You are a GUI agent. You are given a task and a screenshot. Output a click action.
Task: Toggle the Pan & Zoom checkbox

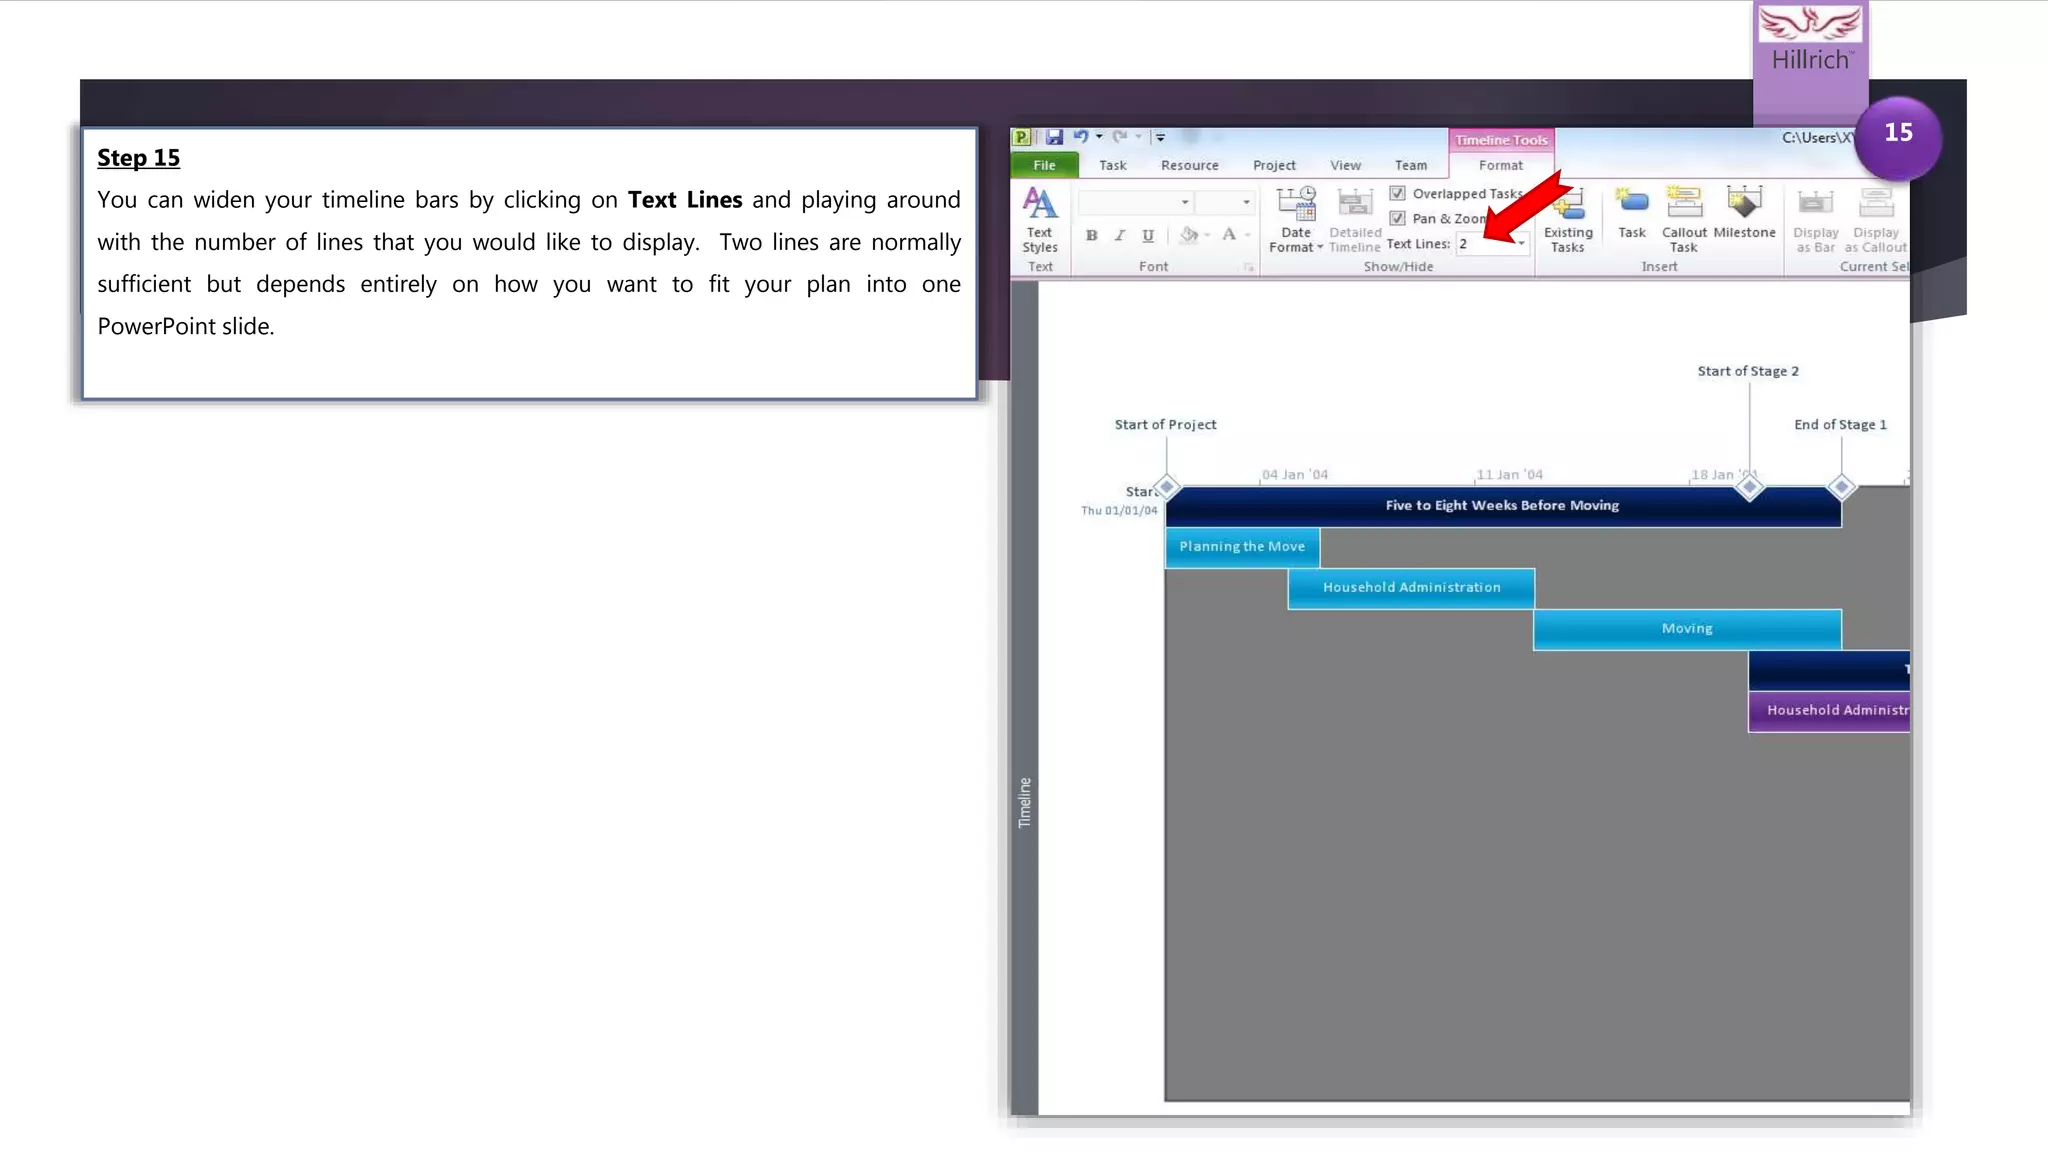click(x=1397, y=218)
